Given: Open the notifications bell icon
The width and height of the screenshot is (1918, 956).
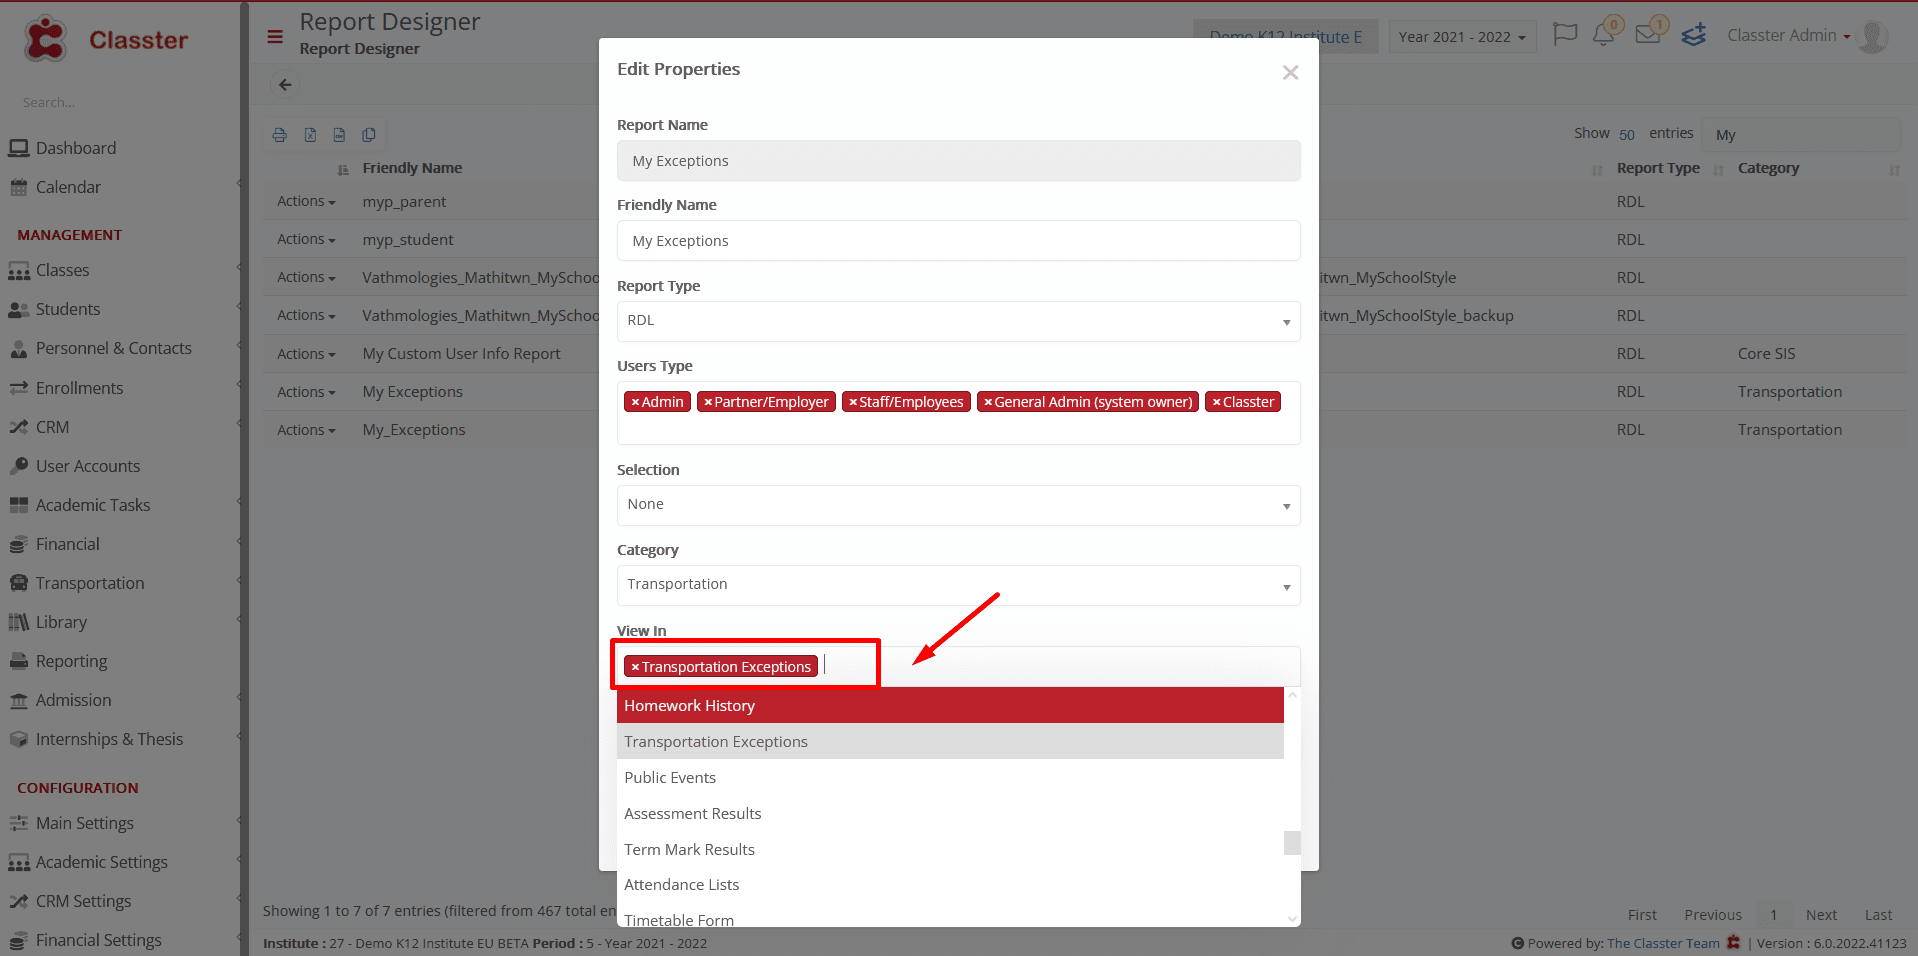Looking at the screenshot, I should 1604,35.
